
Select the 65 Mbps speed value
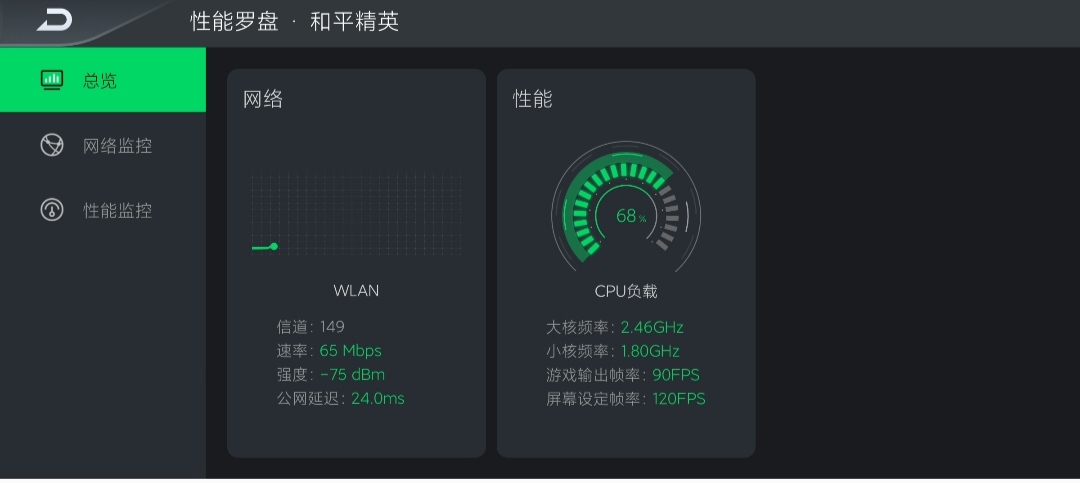pyautogui.click(x=351, y=351)
